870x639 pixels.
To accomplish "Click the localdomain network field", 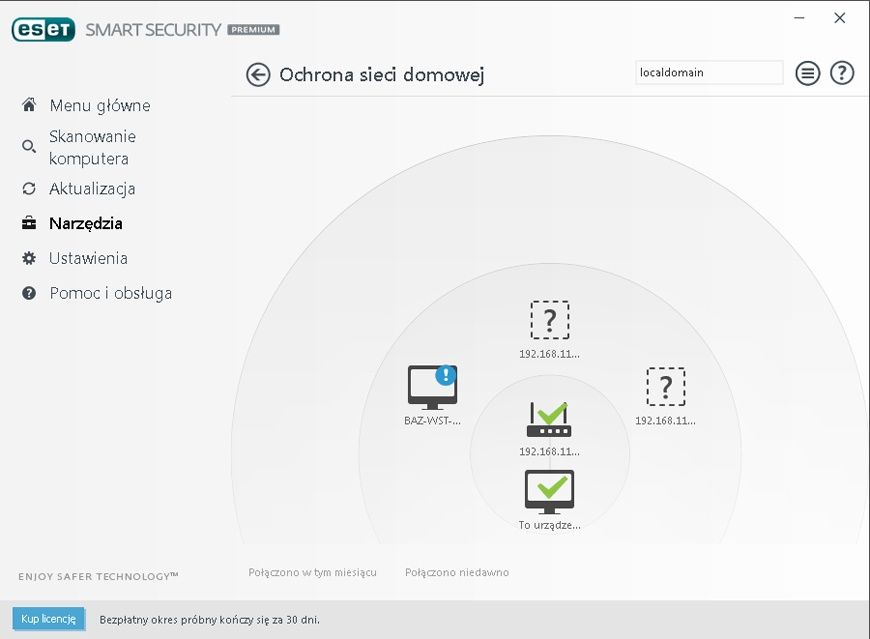I will tap(709, 73).
